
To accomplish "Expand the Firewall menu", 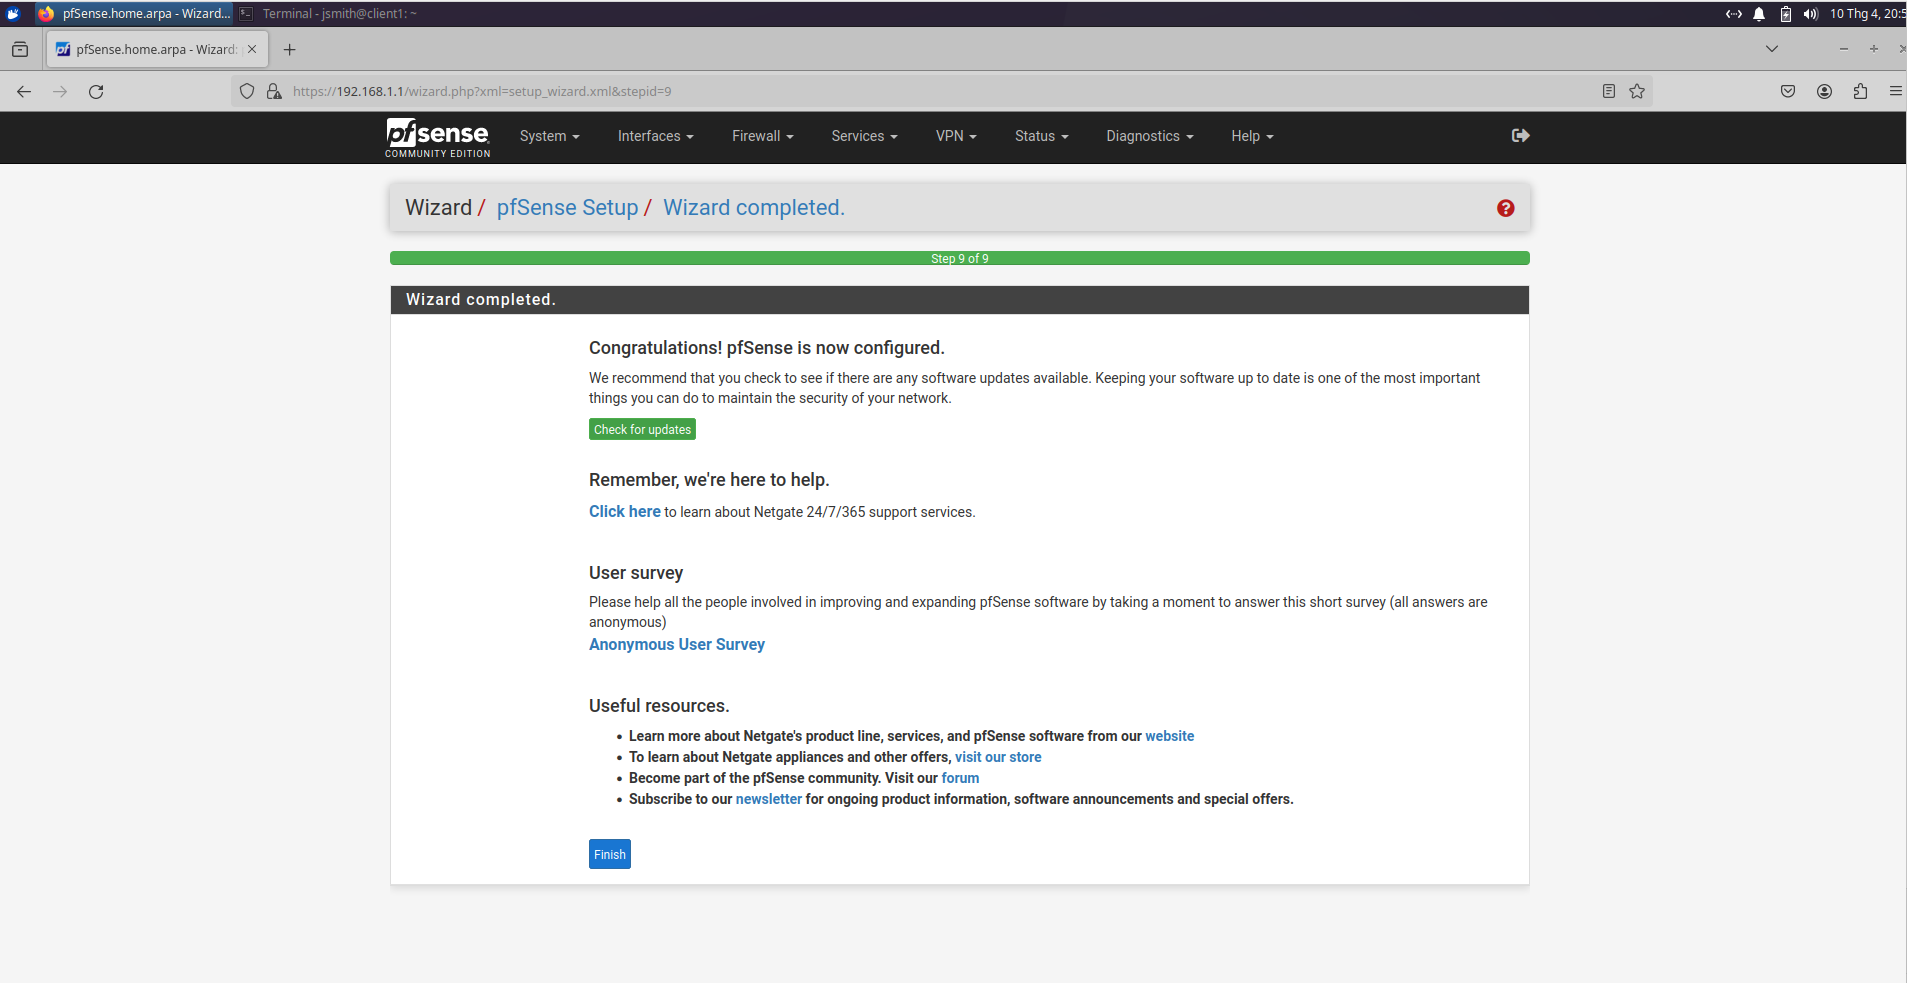I will pos(762,136).
